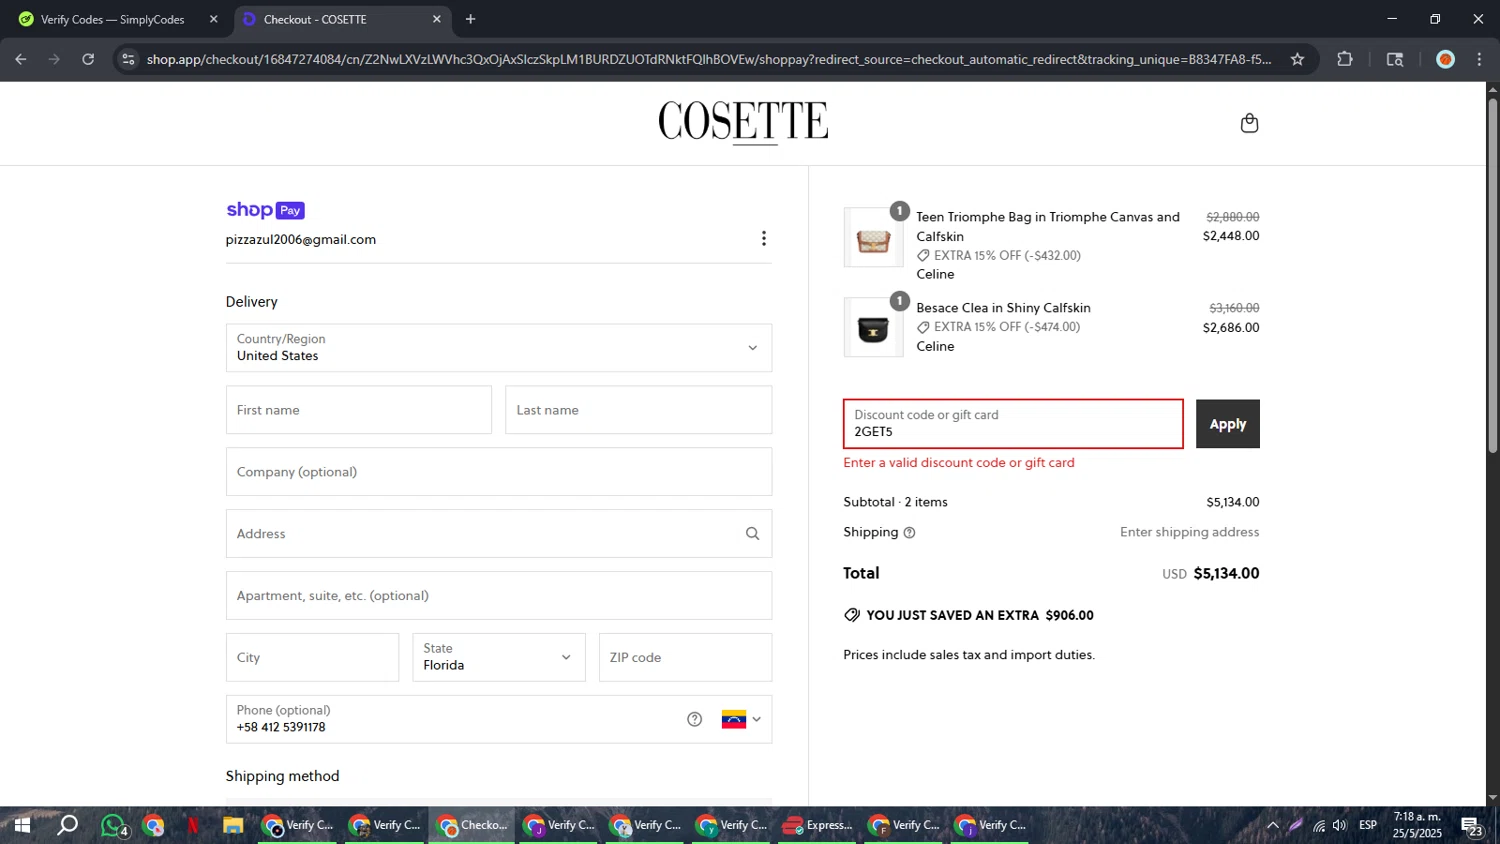Open the phone country flag selector

(x=741, y=719)
